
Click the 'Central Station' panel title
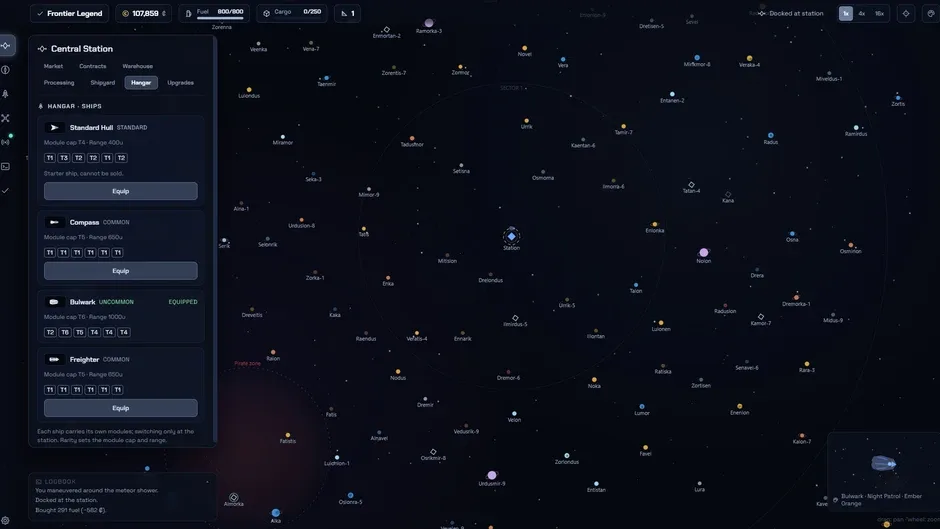[x=82, y=49]
